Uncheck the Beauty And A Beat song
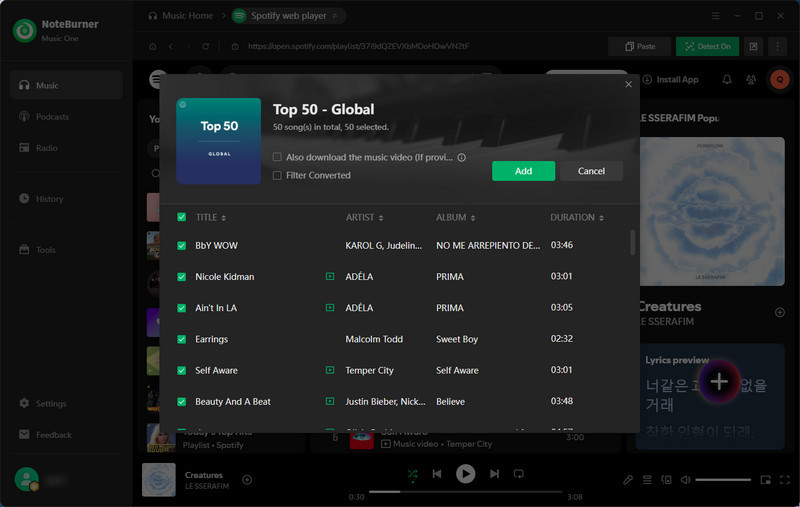800x507 pixels. point(182,402)
